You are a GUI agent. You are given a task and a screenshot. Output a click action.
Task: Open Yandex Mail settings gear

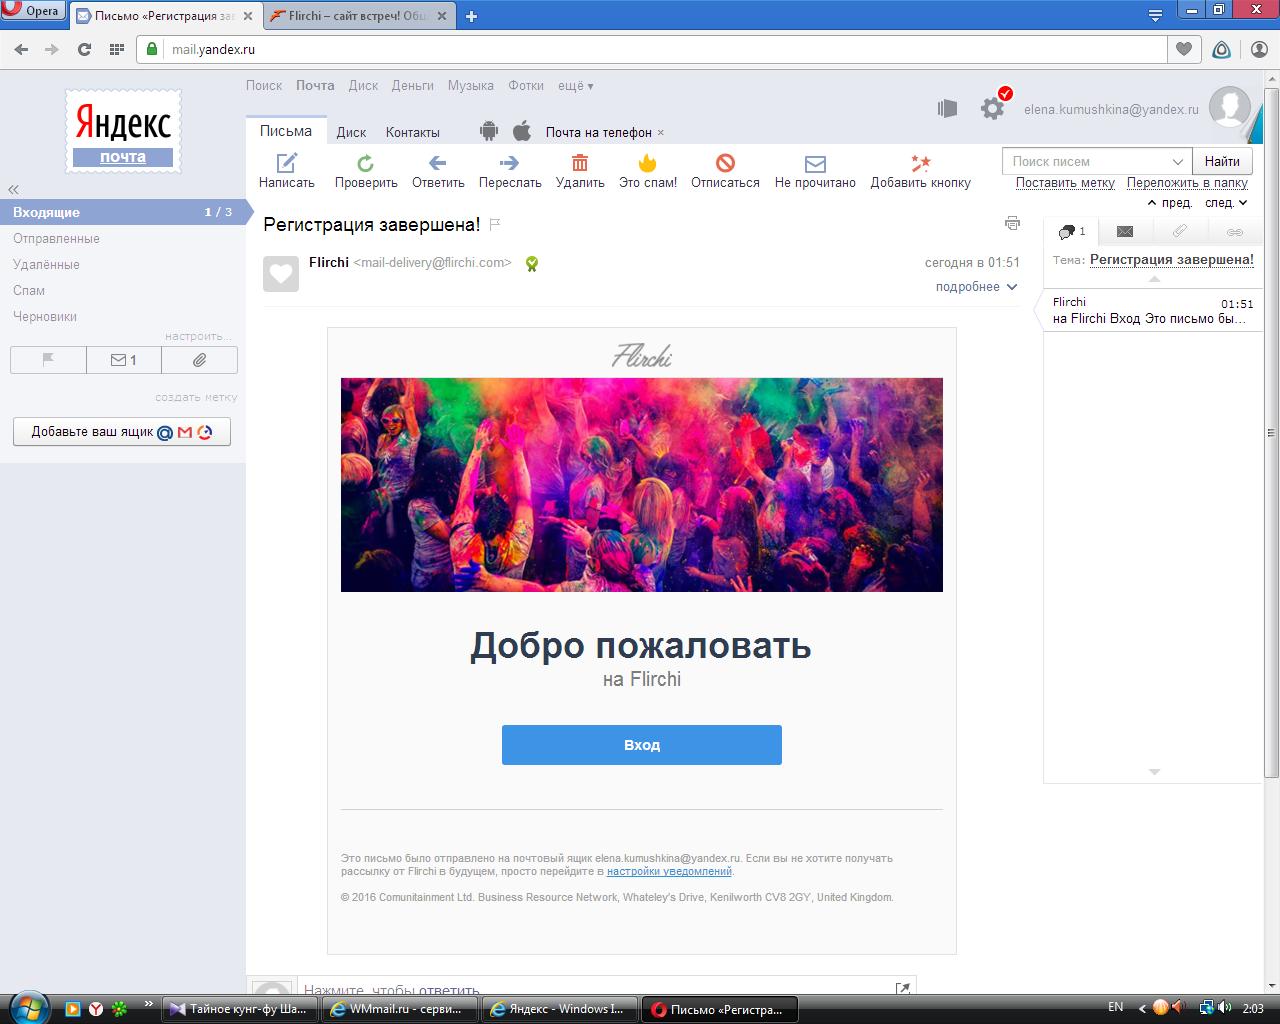point(992,109)
